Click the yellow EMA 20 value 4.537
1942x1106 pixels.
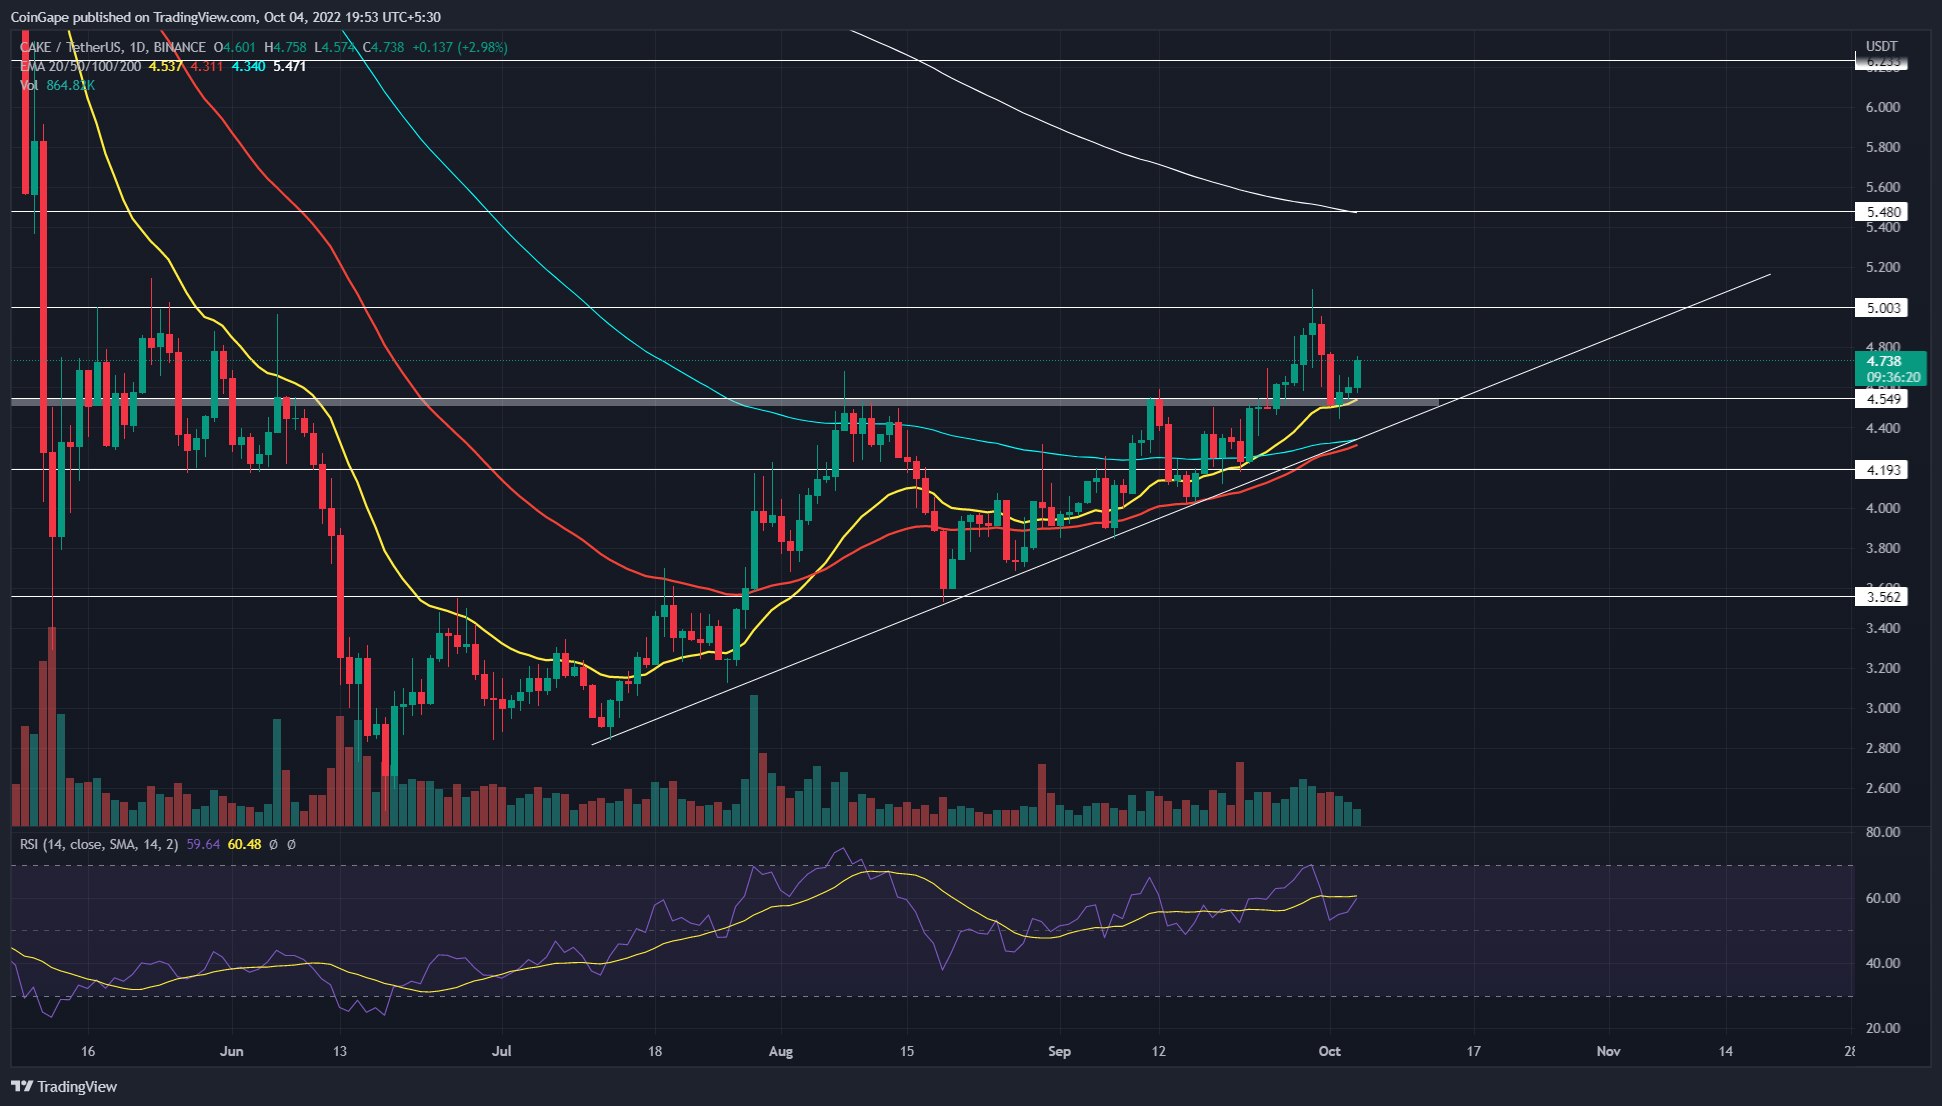point(163,67)
